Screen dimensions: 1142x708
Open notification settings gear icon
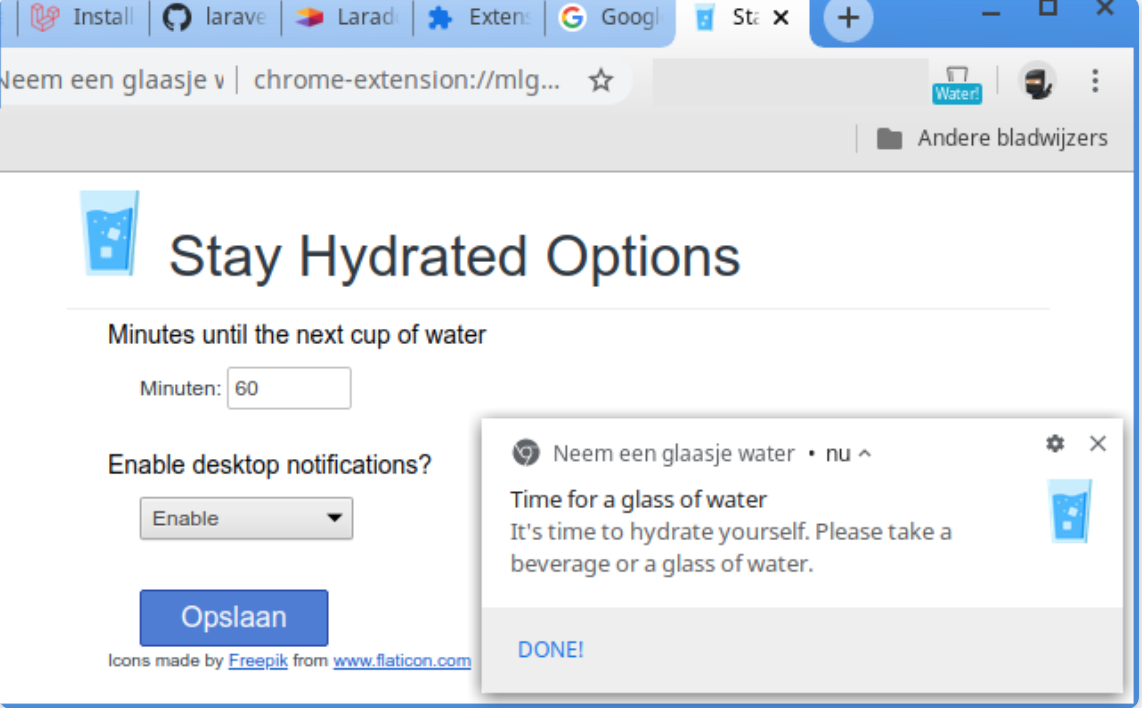(x=1055, y=443)
